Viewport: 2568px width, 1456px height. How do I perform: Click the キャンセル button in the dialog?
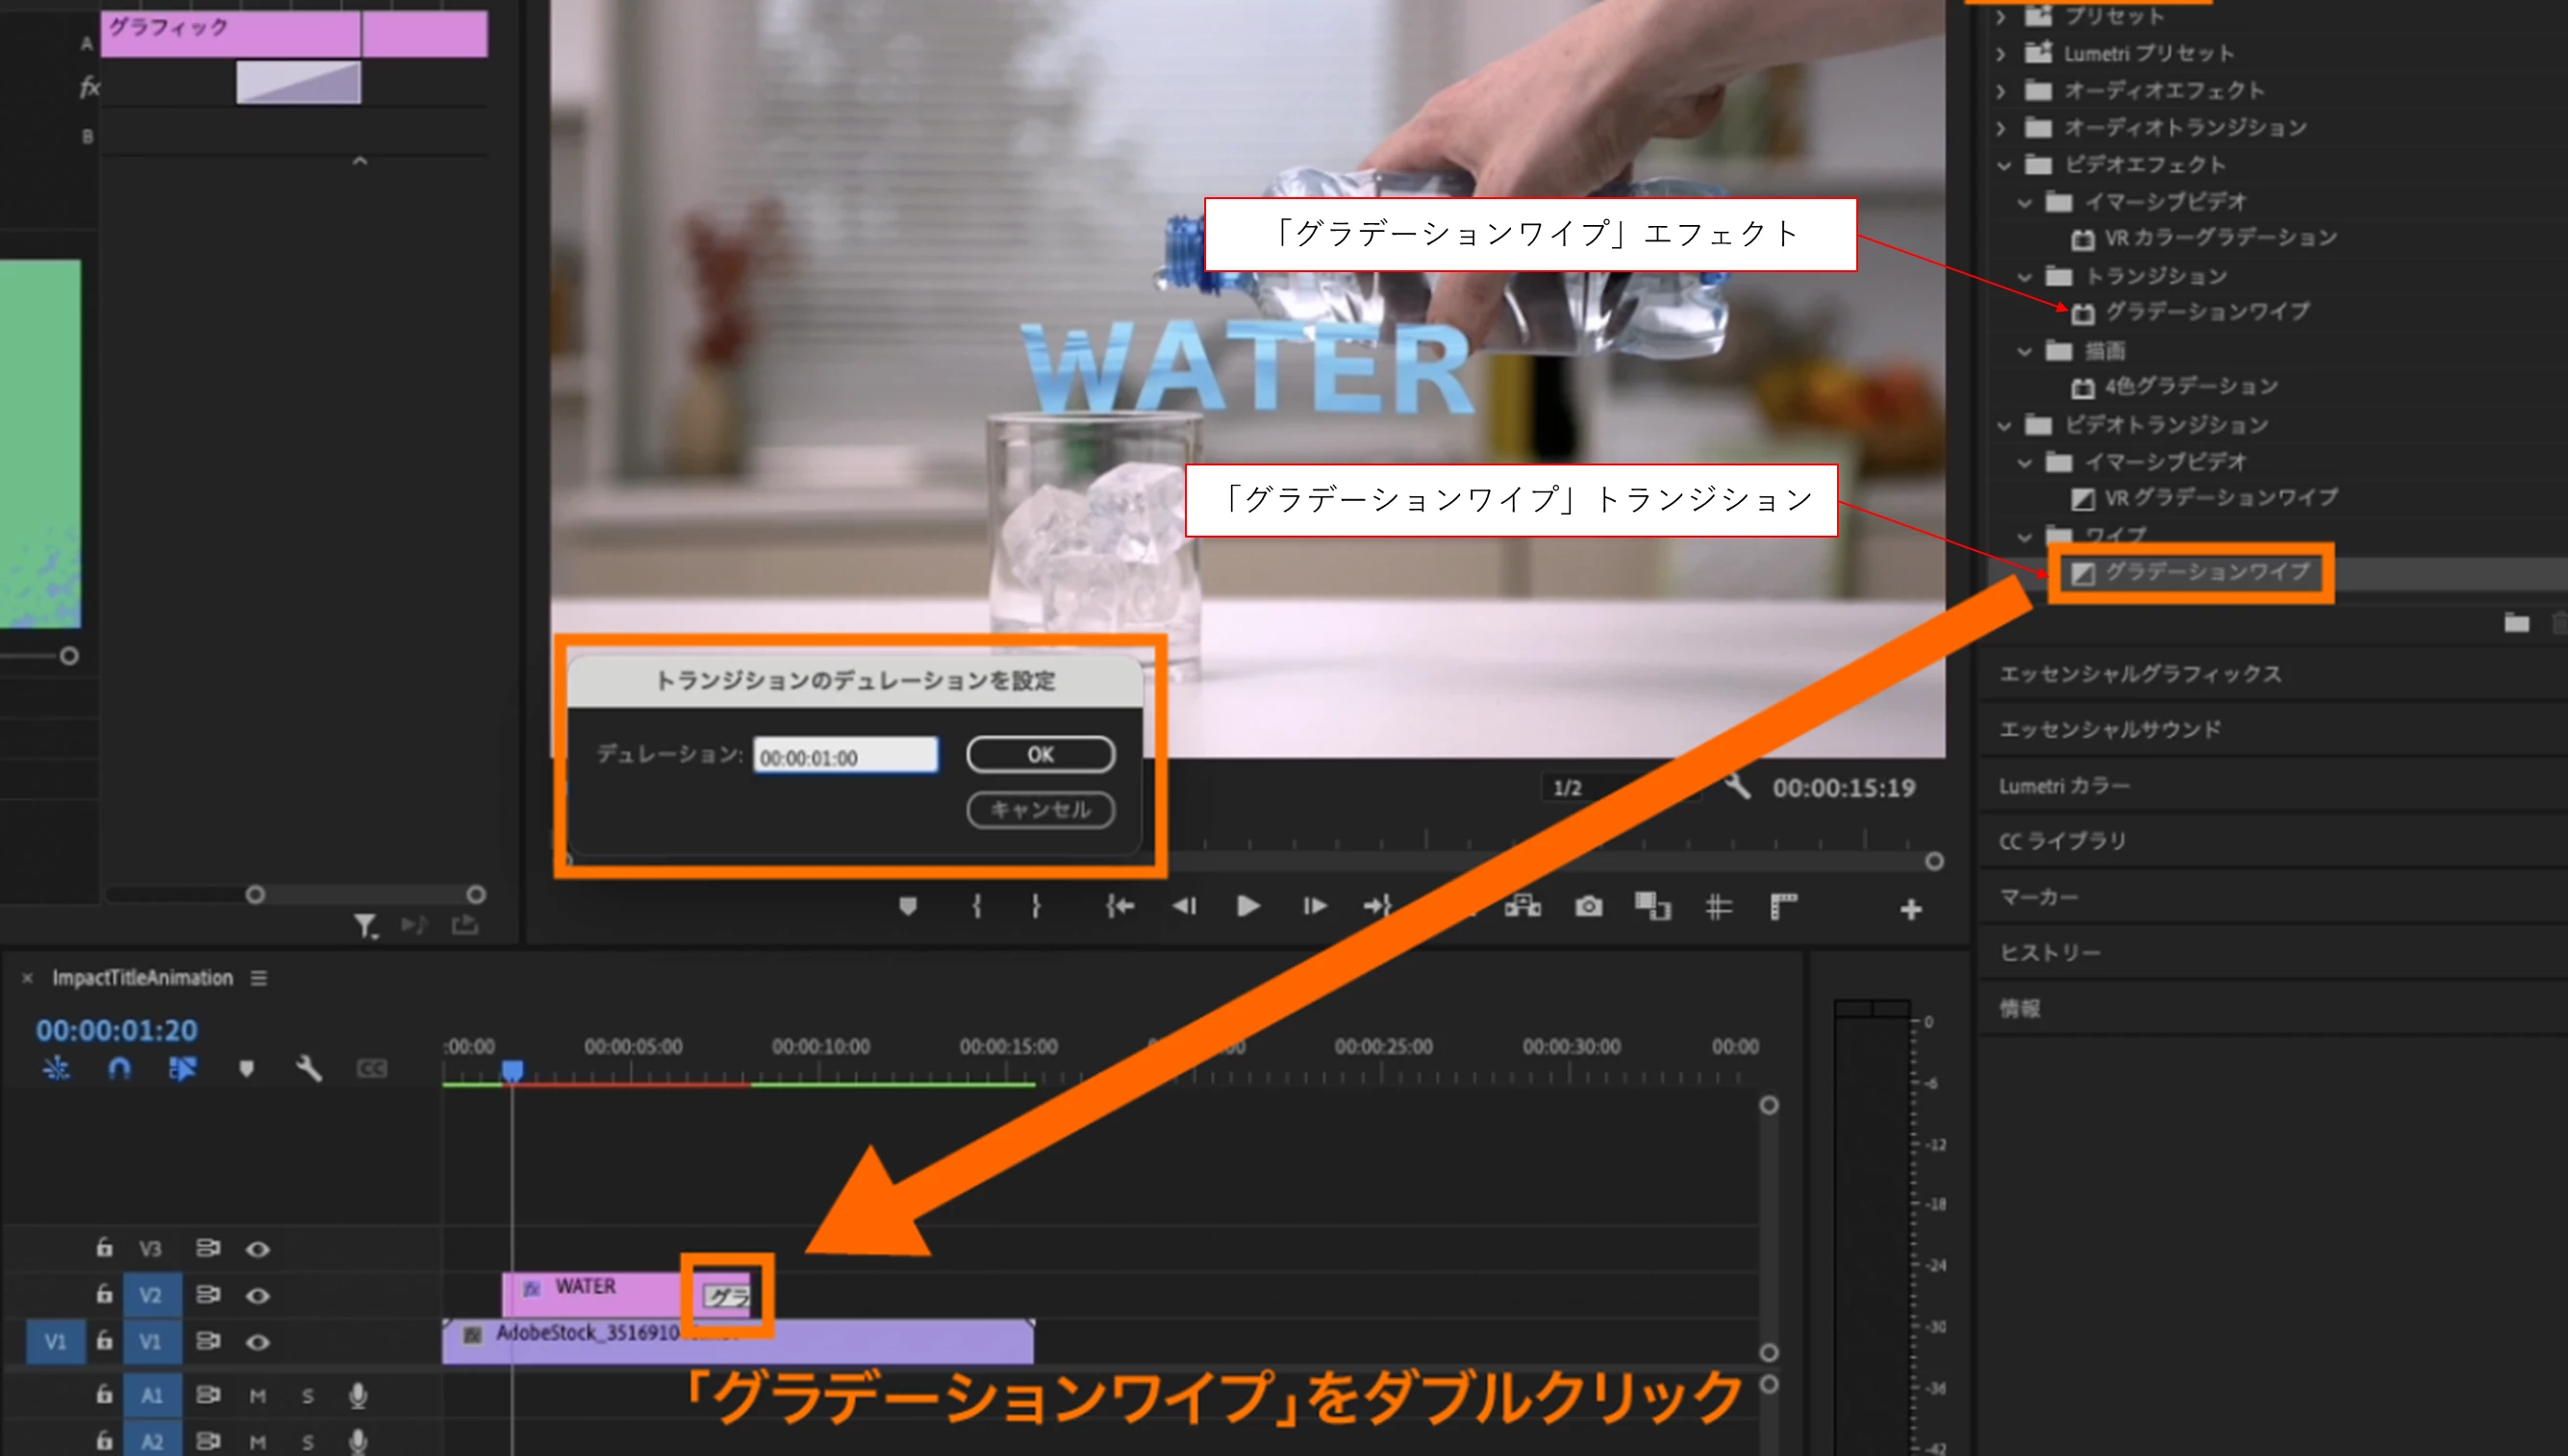click(1040, 809)
